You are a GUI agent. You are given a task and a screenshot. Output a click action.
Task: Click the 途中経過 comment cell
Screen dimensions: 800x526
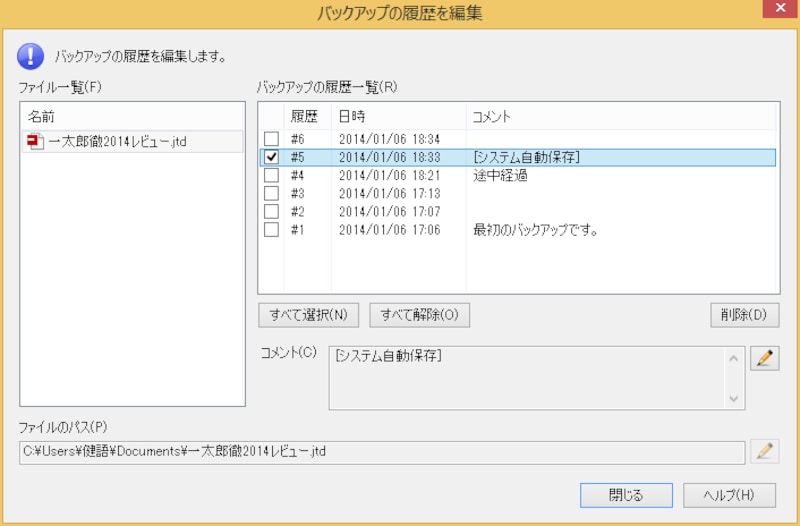(500, 176)
